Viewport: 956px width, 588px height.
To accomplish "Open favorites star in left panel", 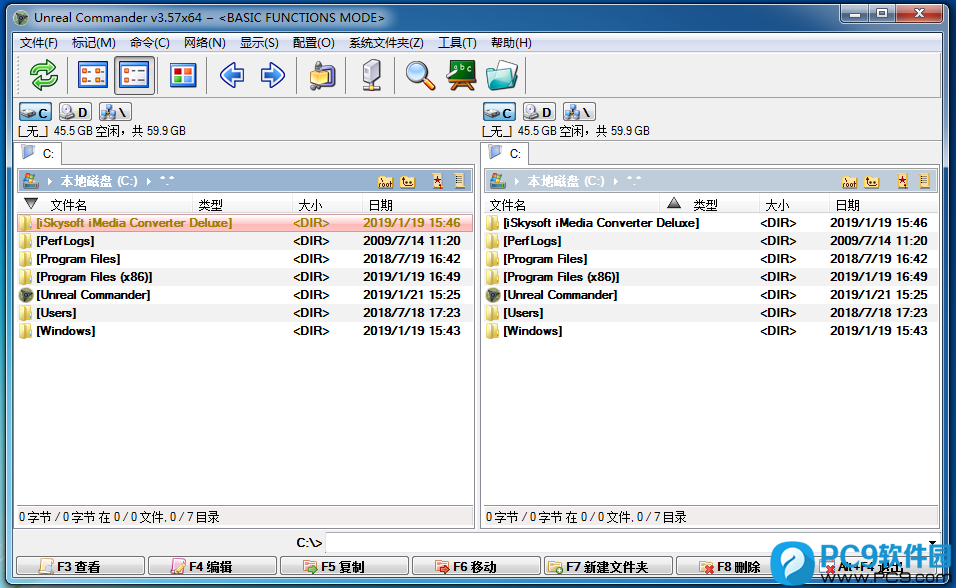I will [437, 181].
